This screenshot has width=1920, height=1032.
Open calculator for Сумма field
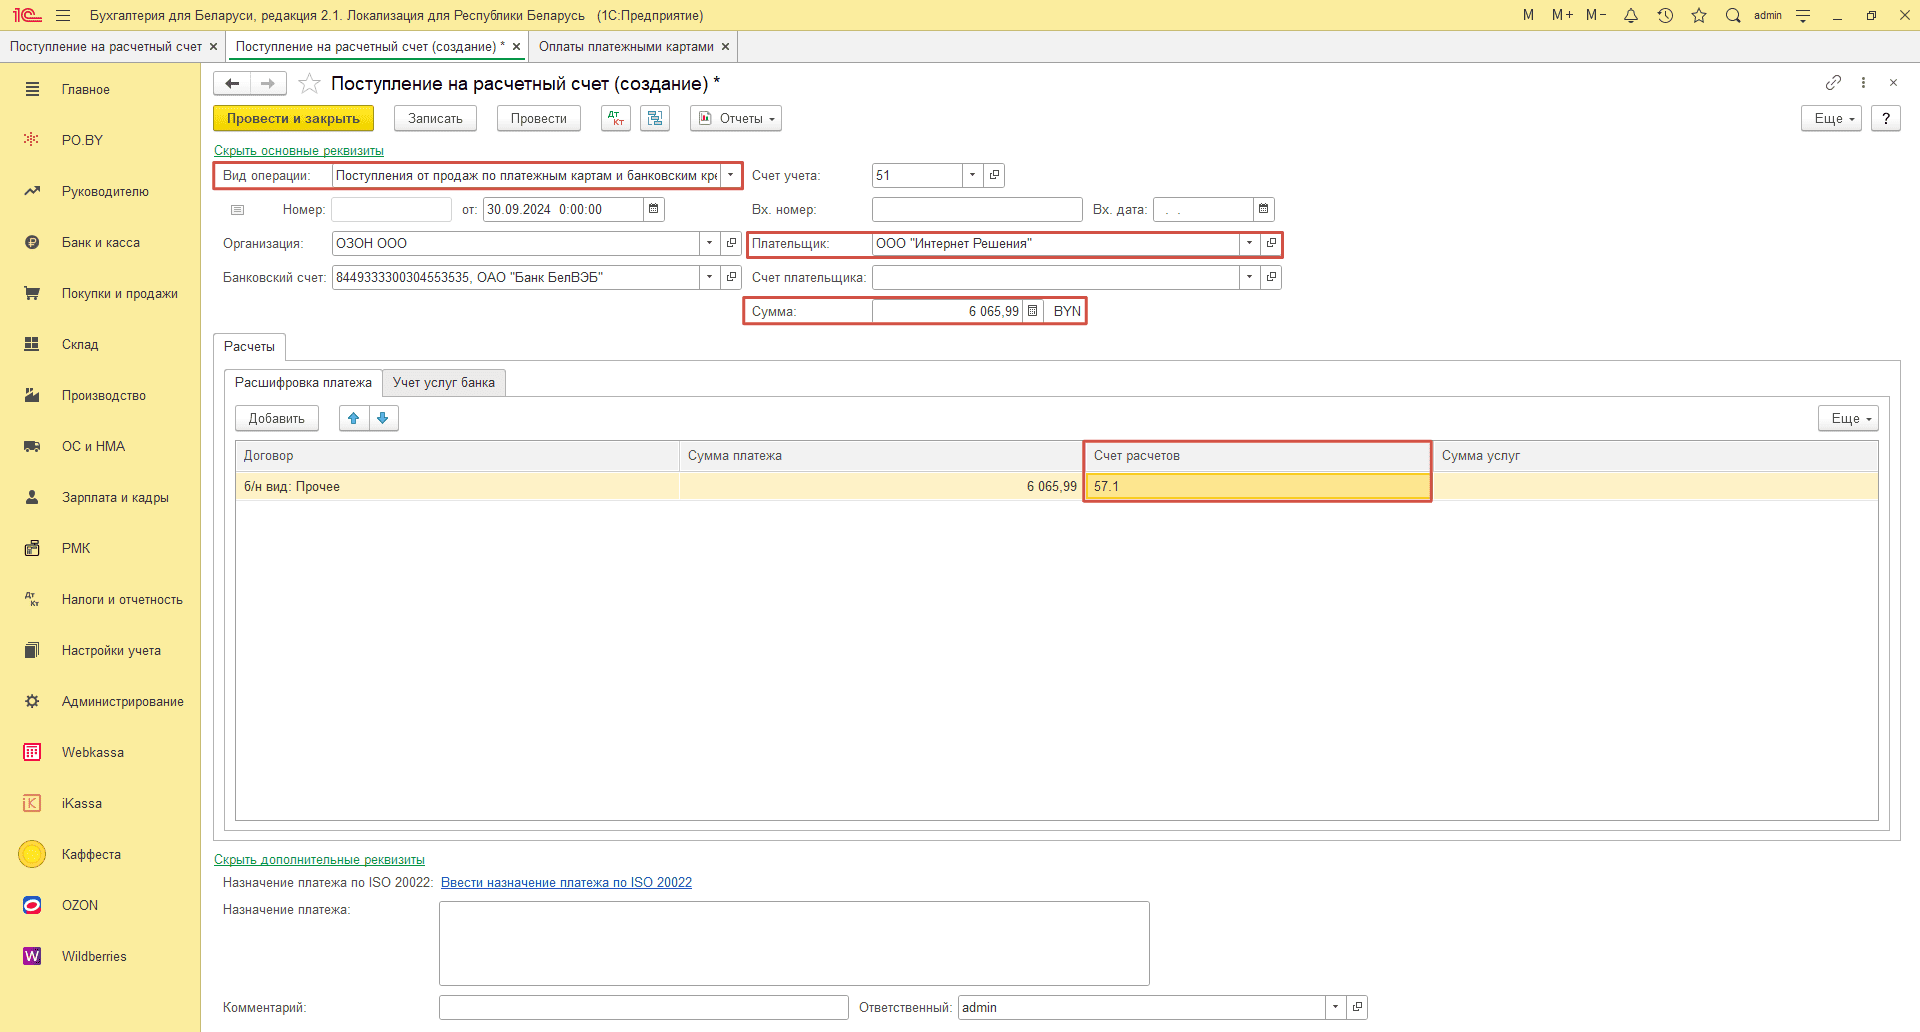point(1033,311)
